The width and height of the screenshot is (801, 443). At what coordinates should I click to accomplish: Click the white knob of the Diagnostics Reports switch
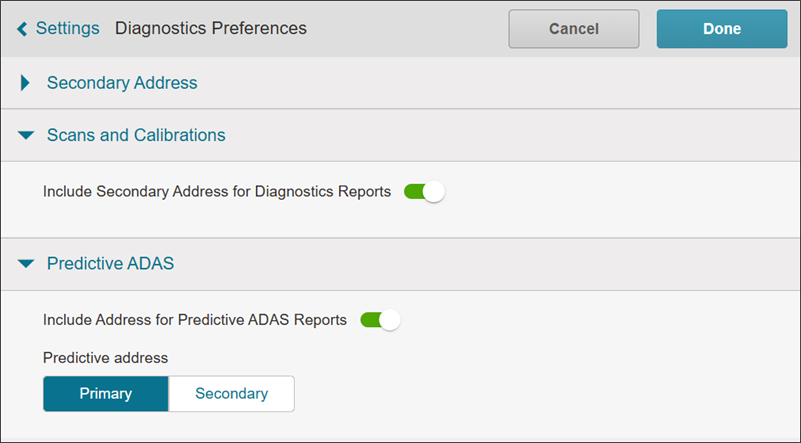433,191
